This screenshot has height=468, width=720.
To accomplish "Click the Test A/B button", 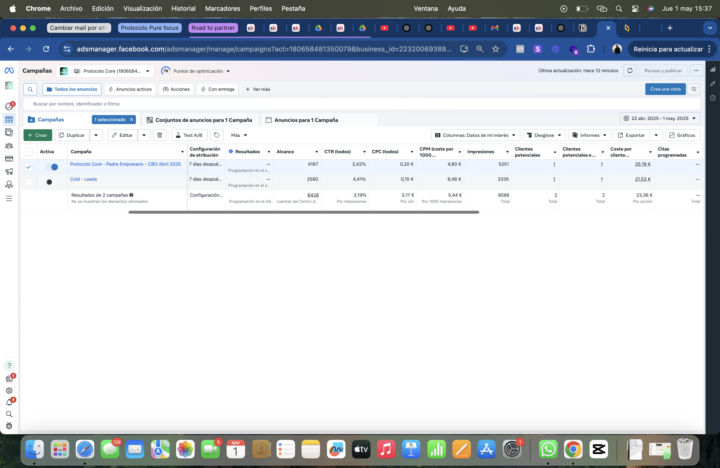I will (x=189, y=135).
